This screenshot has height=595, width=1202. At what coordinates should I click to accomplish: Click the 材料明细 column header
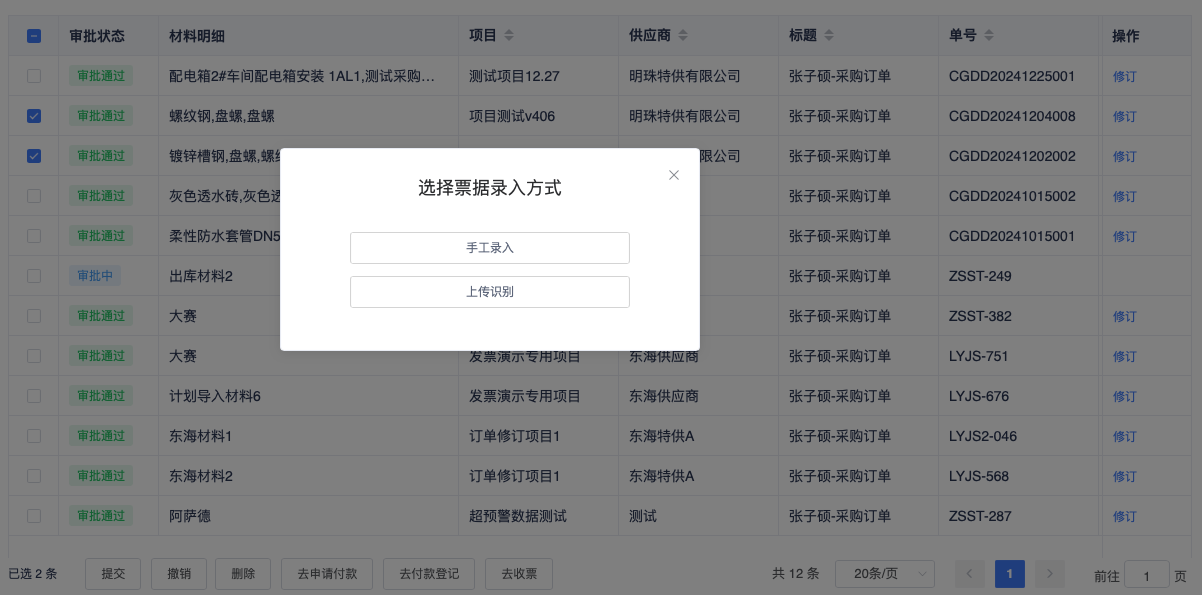(197, 36)
